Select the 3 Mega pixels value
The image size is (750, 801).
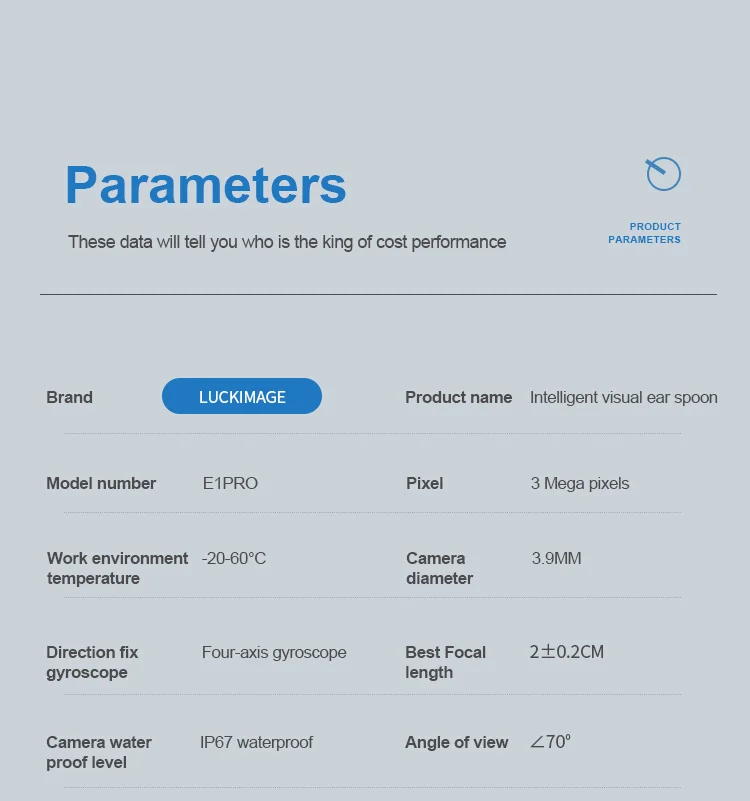click(580, 483)
